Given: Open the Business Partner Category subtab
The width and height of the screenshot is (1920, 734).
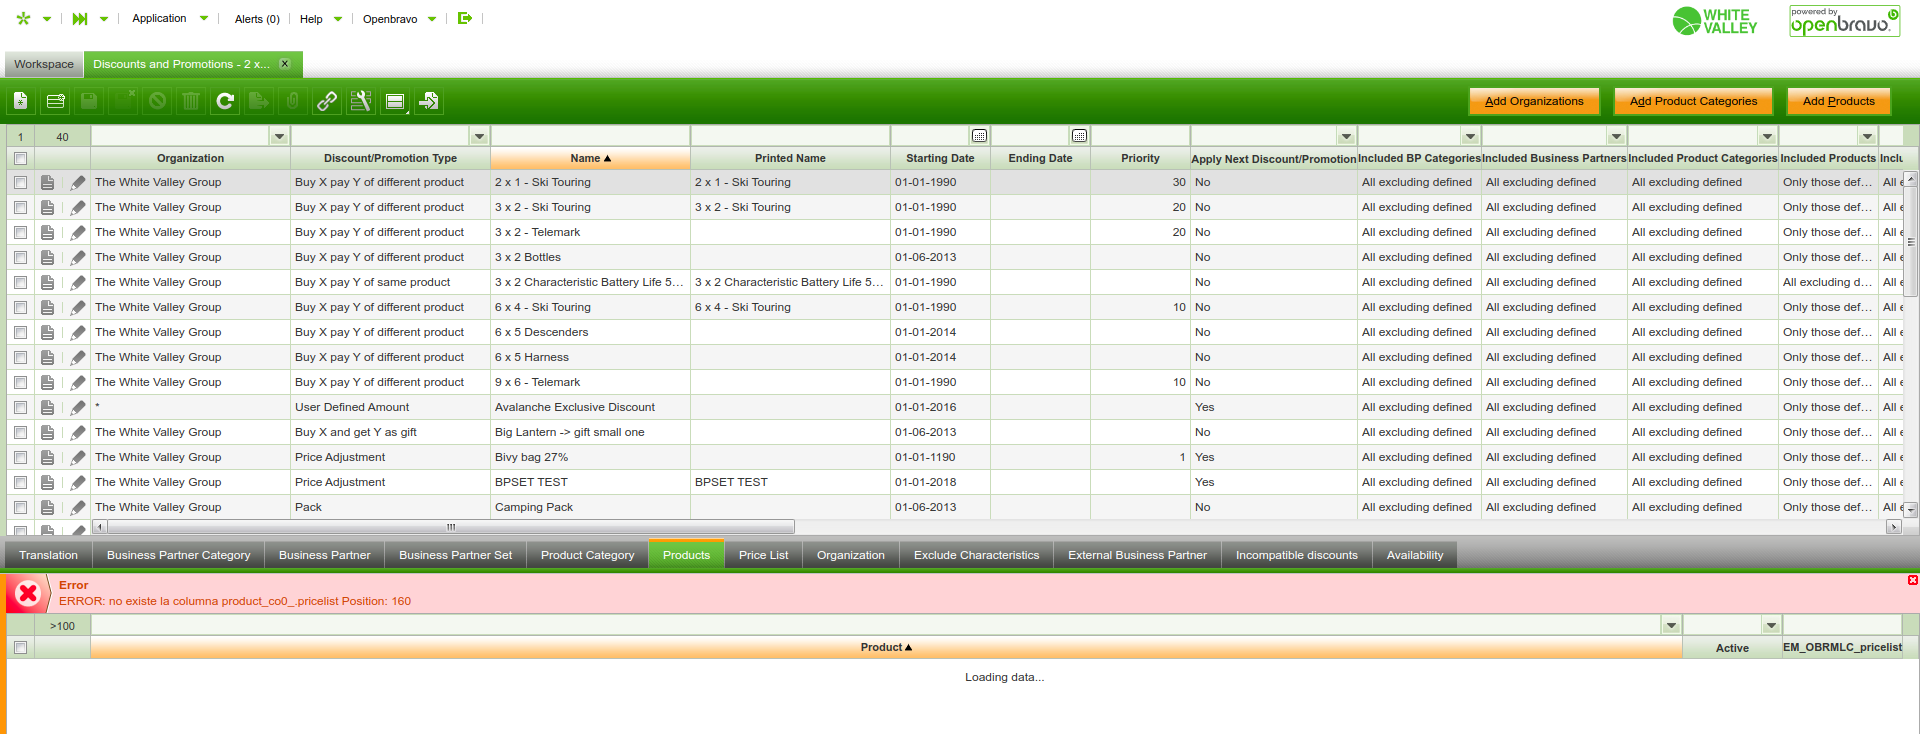Looking at the screenshot, I should (179, 555).
